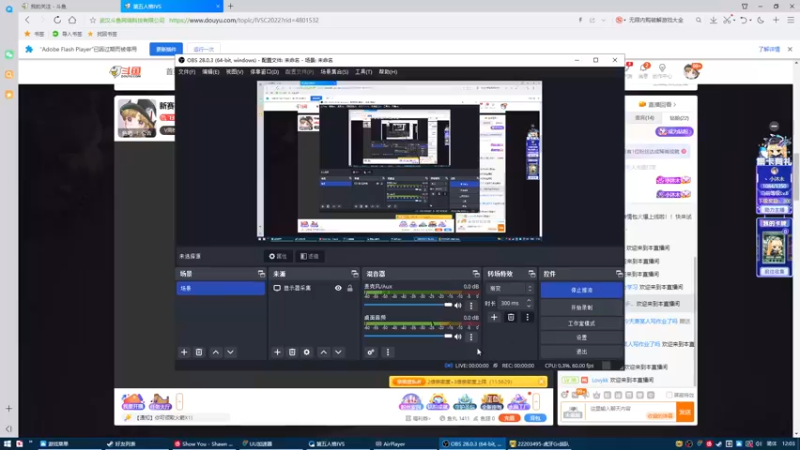Expand the browser address bar dropdown arrow
This screenshot has width=800, height=450.
[x=604, y=20]
